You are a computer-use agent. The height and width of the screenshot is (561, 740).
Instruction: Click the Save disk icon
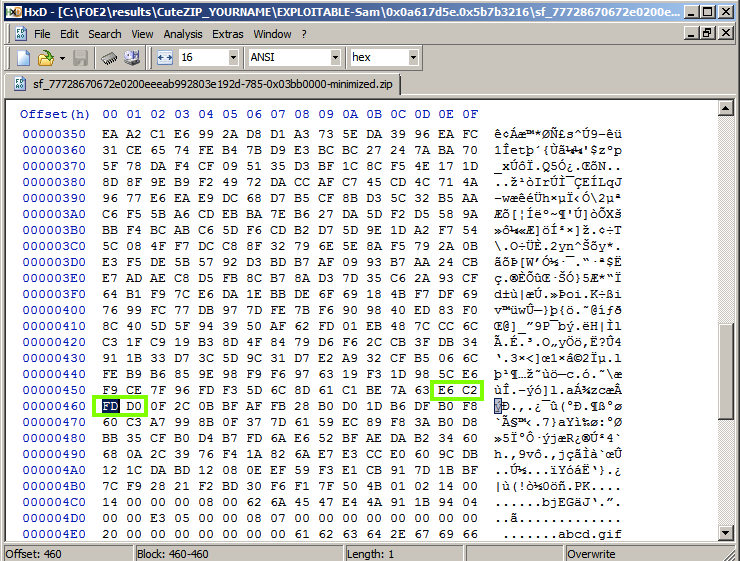pos(80,58)
